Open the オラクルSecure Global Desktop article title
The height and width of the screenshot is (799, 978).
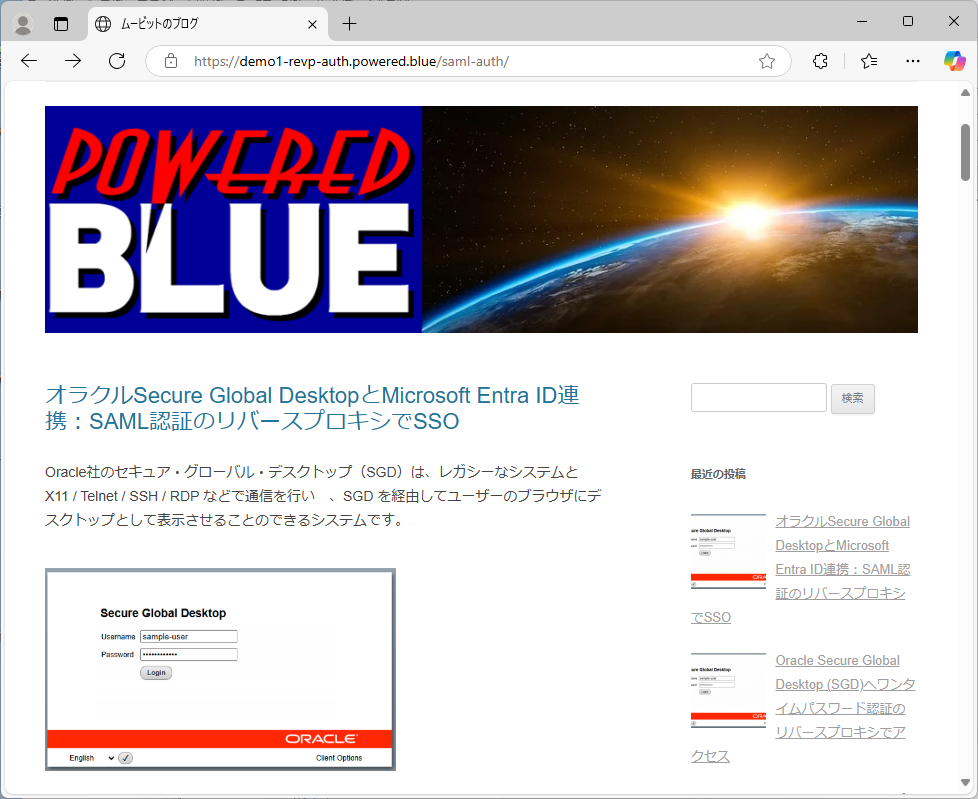312,408
